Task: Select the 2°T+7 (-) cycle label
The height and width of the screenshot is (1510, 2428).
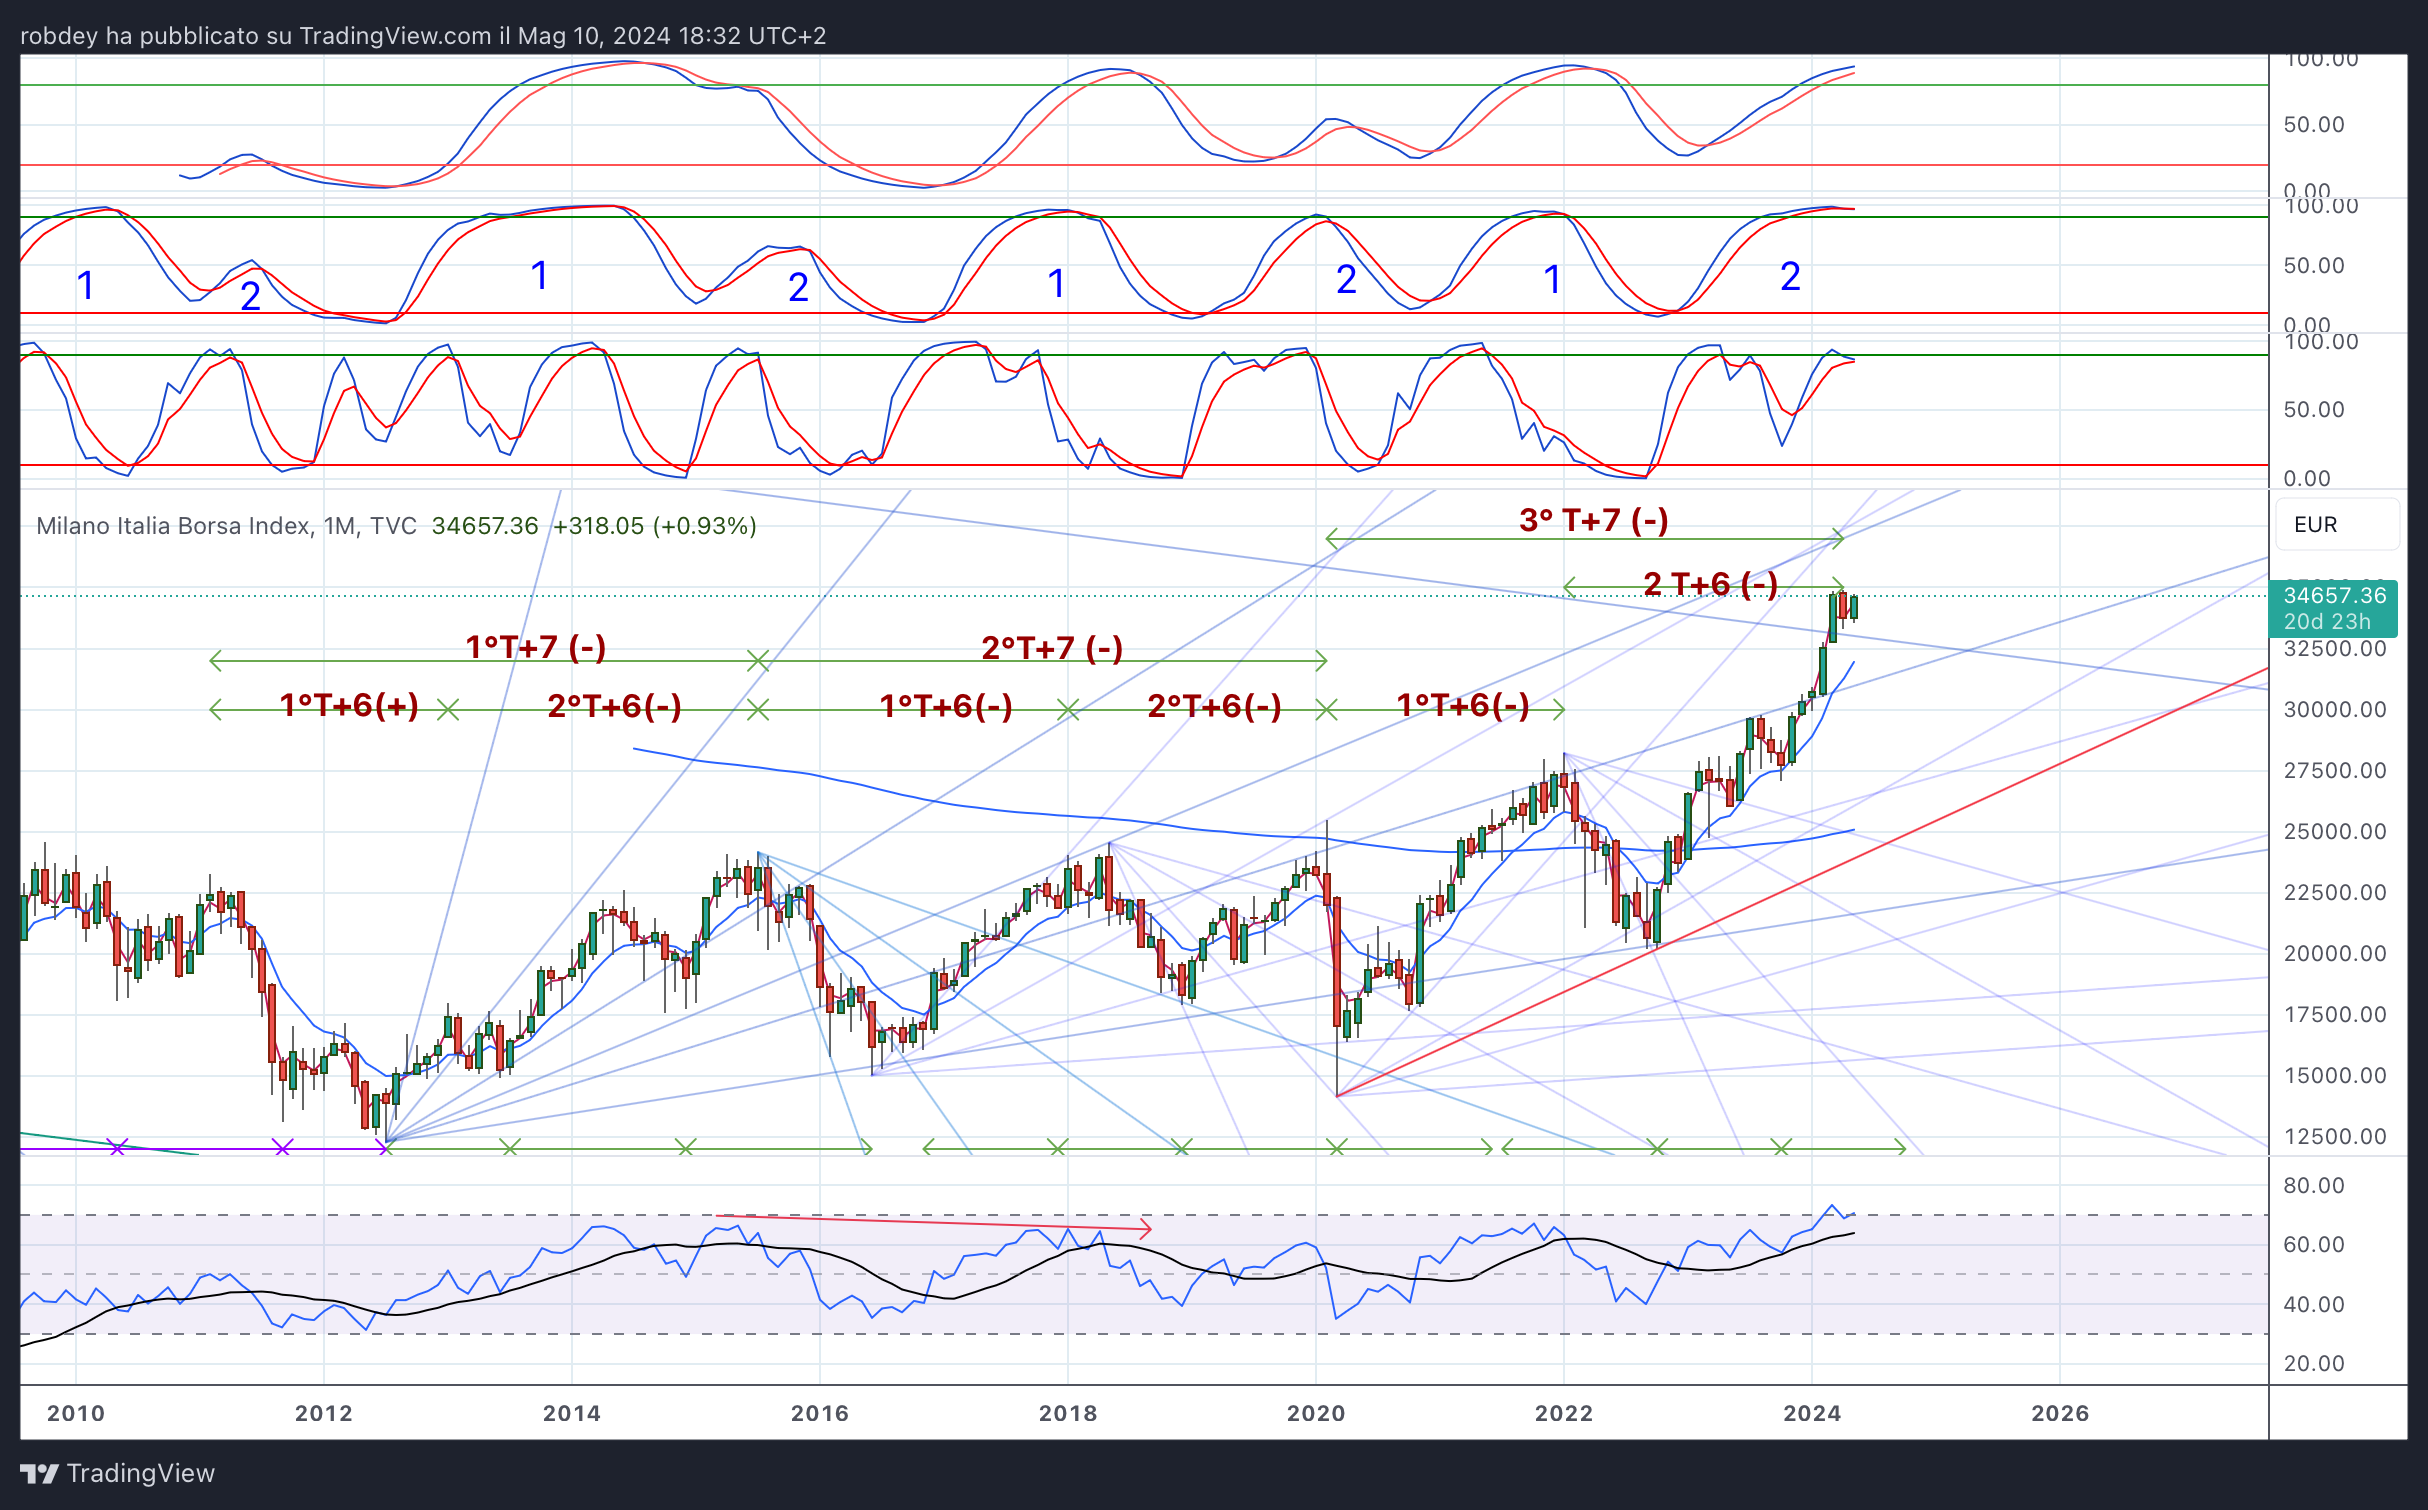Action: tap(1052, 648)
